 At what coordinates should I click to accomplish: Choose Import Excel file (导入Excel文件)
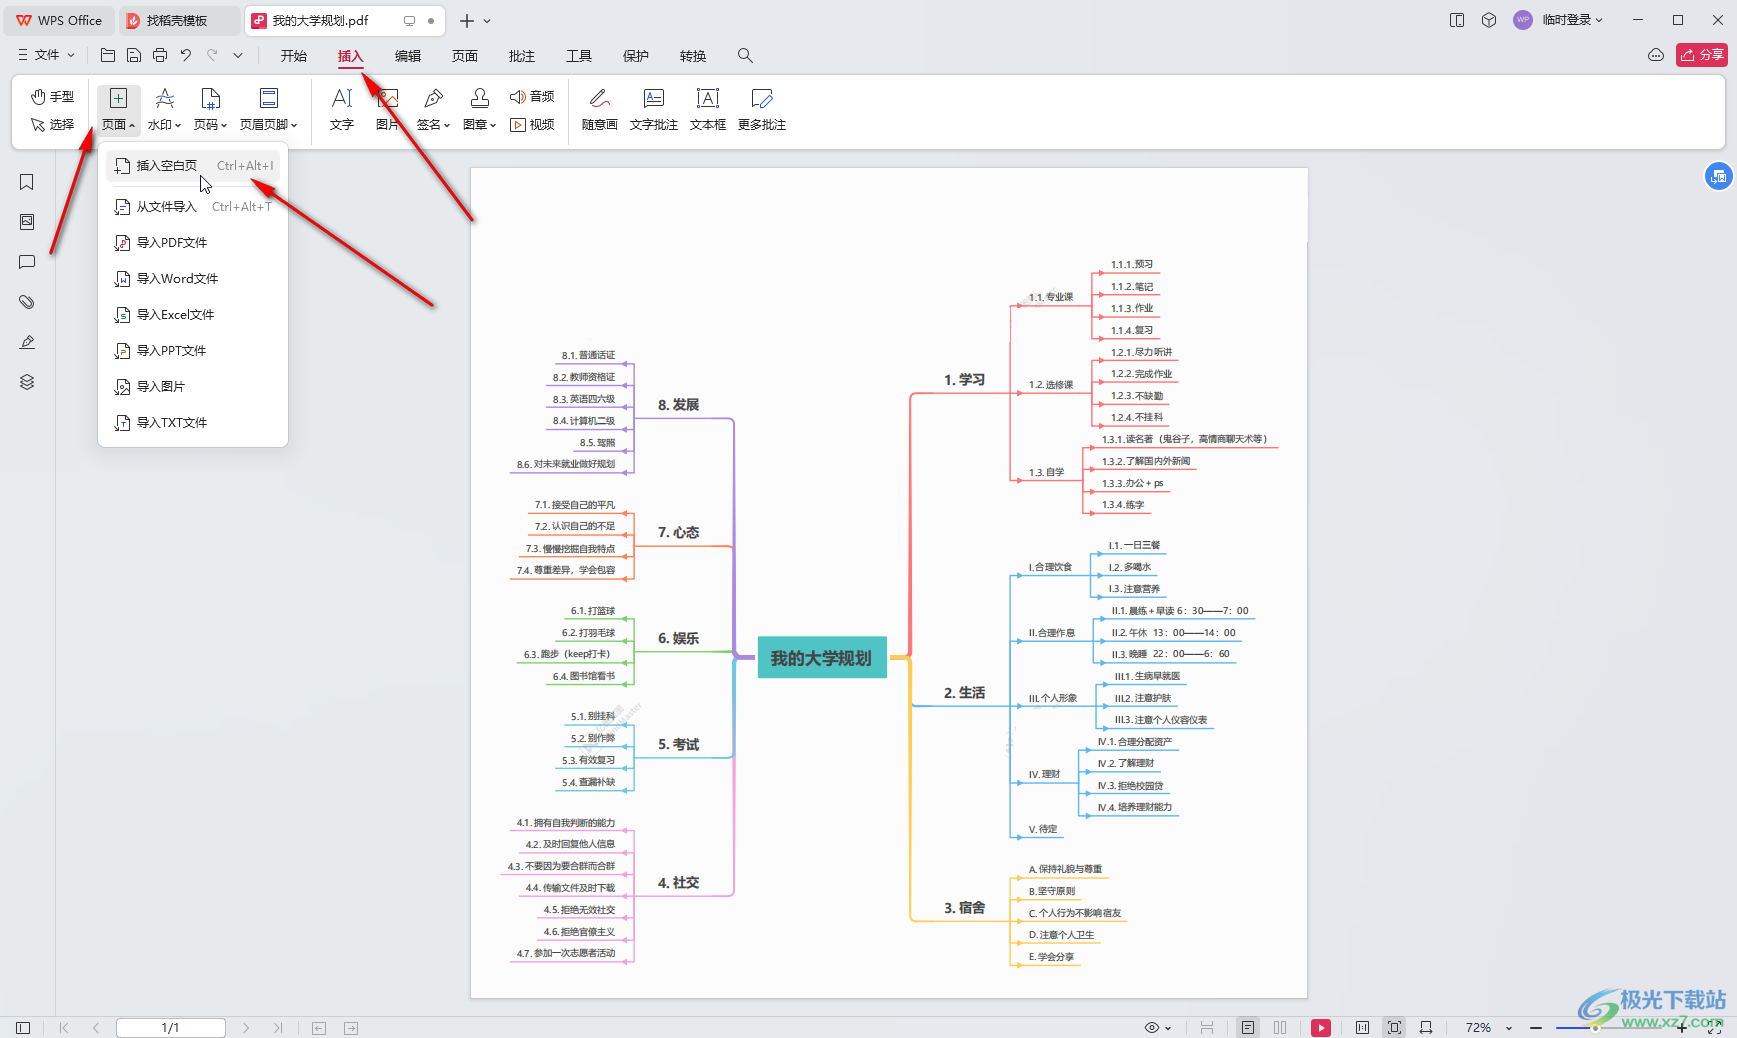coord(193,315)
